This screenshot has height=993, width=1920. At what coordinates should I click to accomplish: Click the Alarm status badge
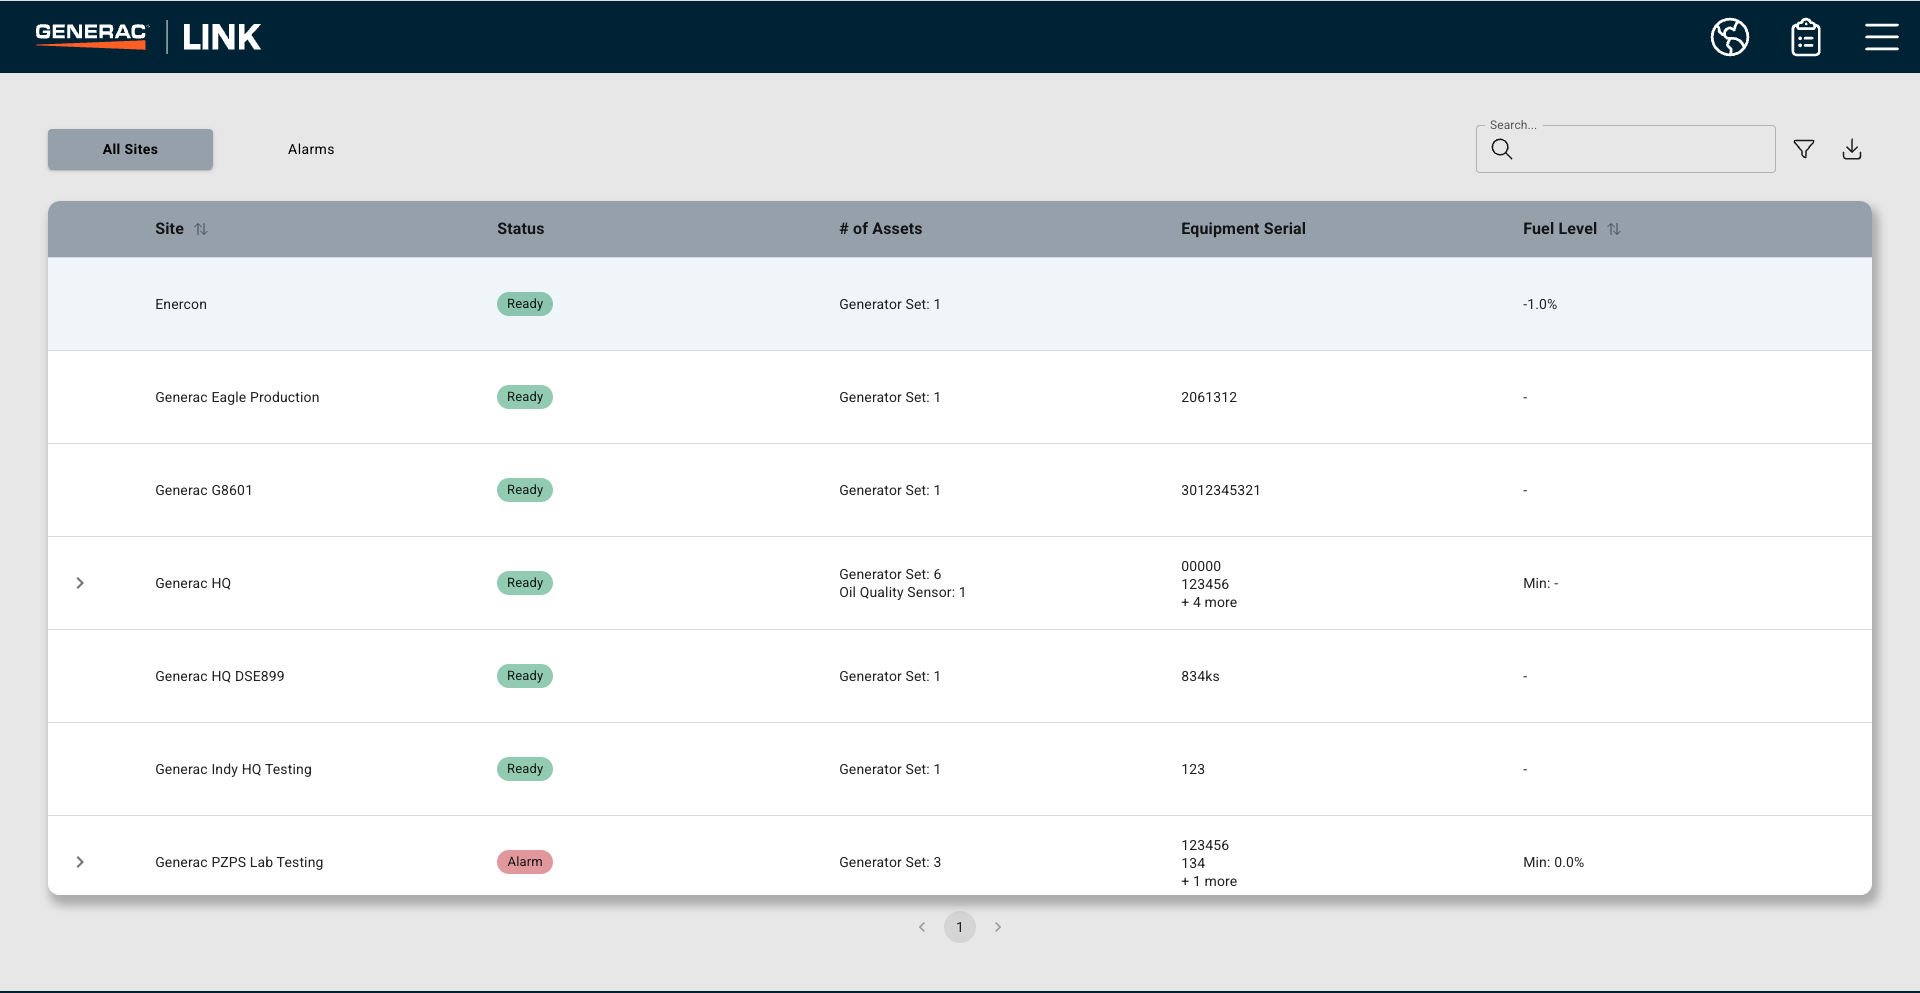(524, 862)
